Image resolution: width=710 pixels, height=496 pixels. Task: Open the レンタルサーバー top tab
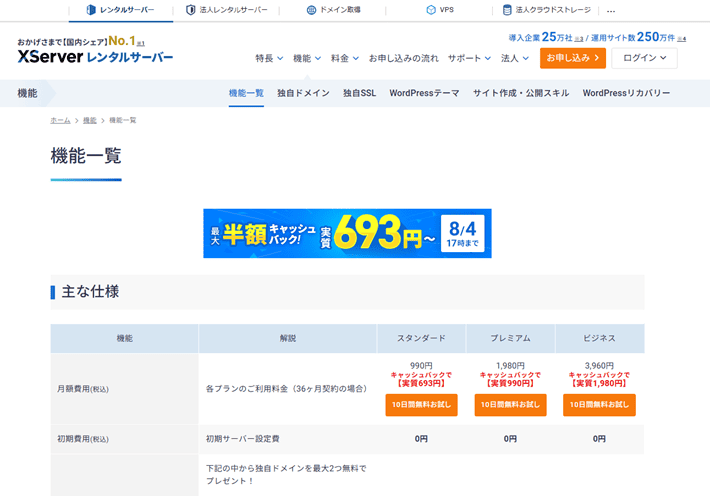point(121,10)
